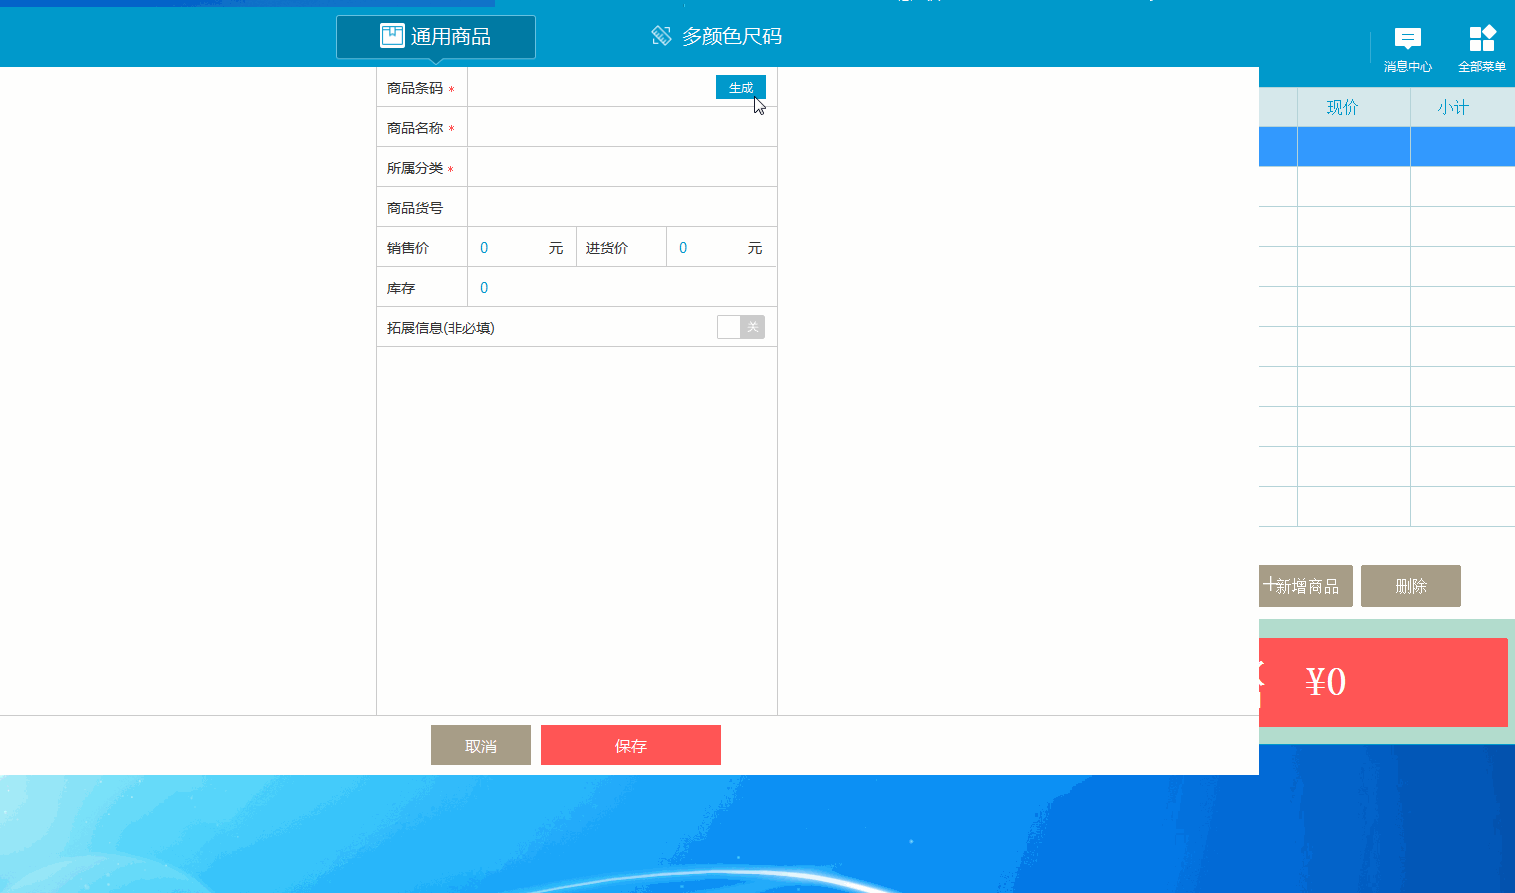Viewport: 1515px width, 893px height.
Task: Click the 删除 button
Action: pyautogui.click(x=1410, y=586)
